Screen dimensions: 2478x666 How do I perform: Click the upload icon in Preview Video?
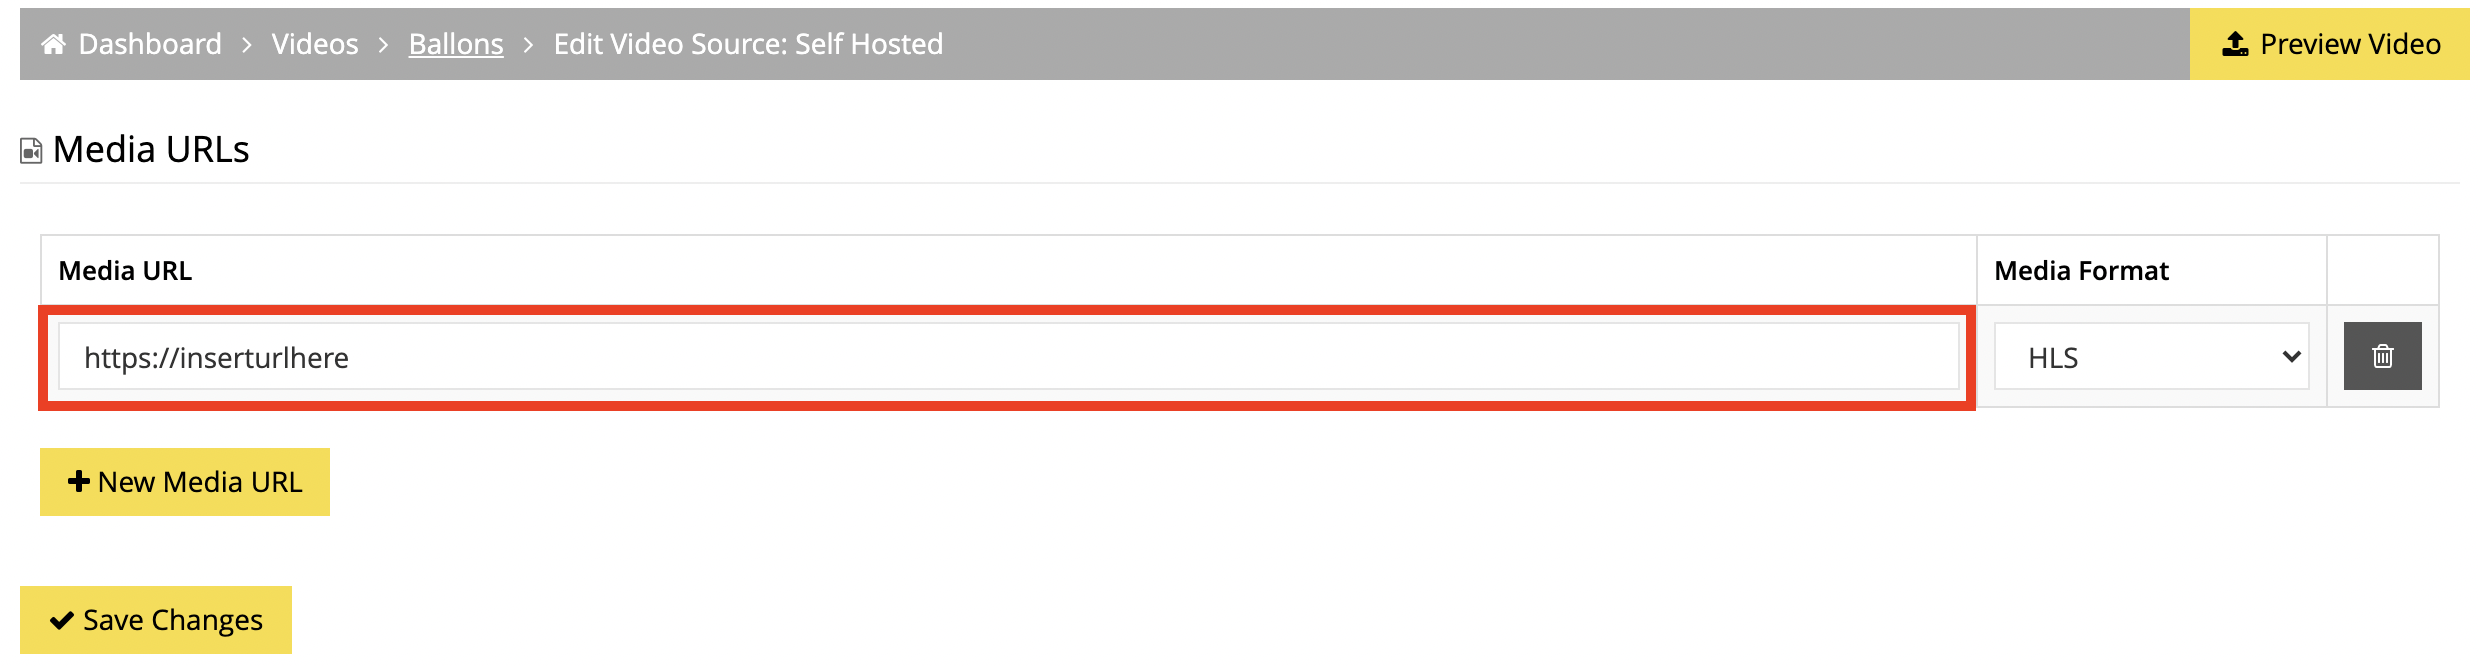[x=2235, y=44]
